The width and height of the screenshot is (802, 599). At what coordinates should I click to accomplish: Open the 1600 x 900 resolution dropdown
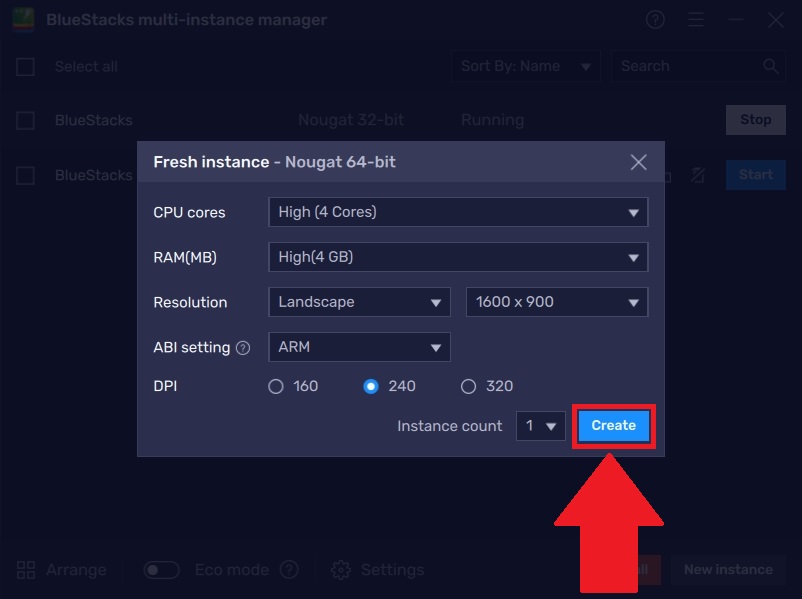coord(556,302)
